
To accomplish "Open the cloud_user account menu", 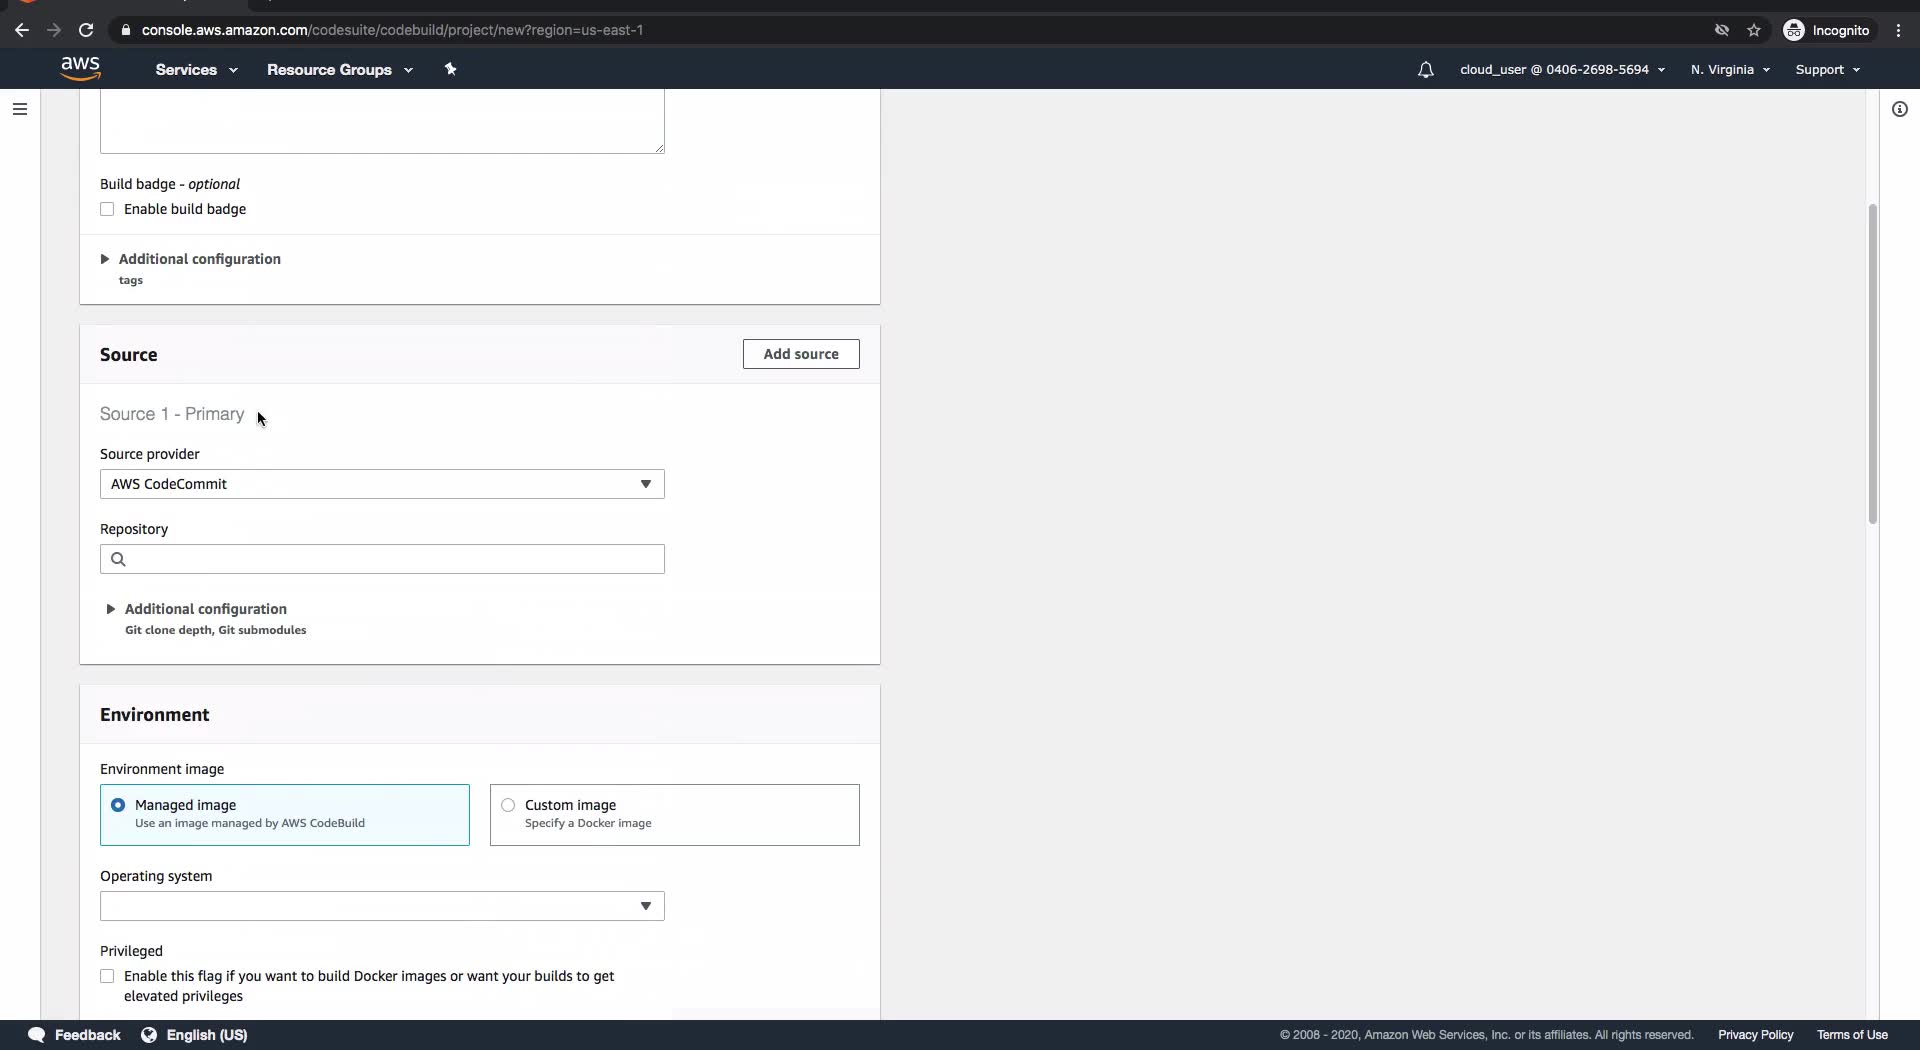I will tap(1562, 69).
